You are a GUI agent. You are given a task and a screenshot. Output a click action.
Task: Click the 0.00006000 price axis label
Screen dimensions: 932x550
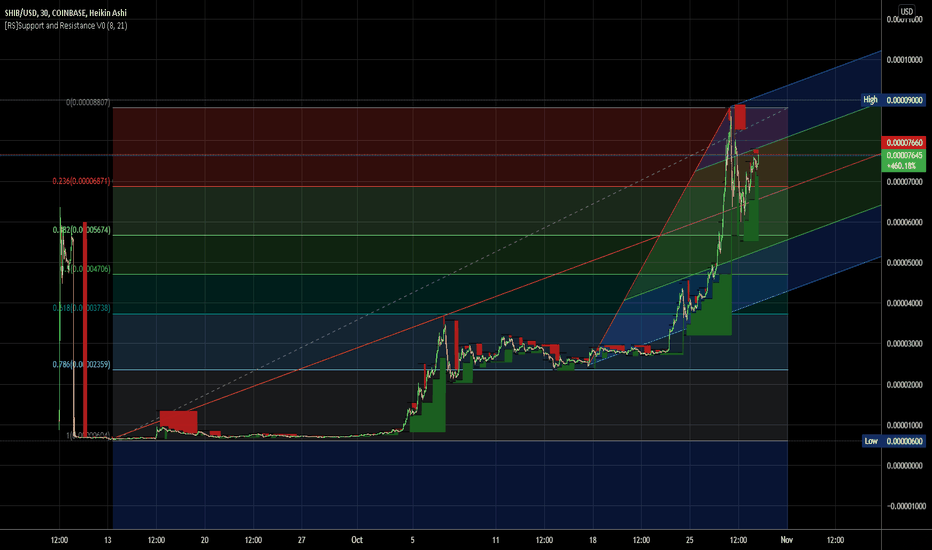(x=904, y=222)
